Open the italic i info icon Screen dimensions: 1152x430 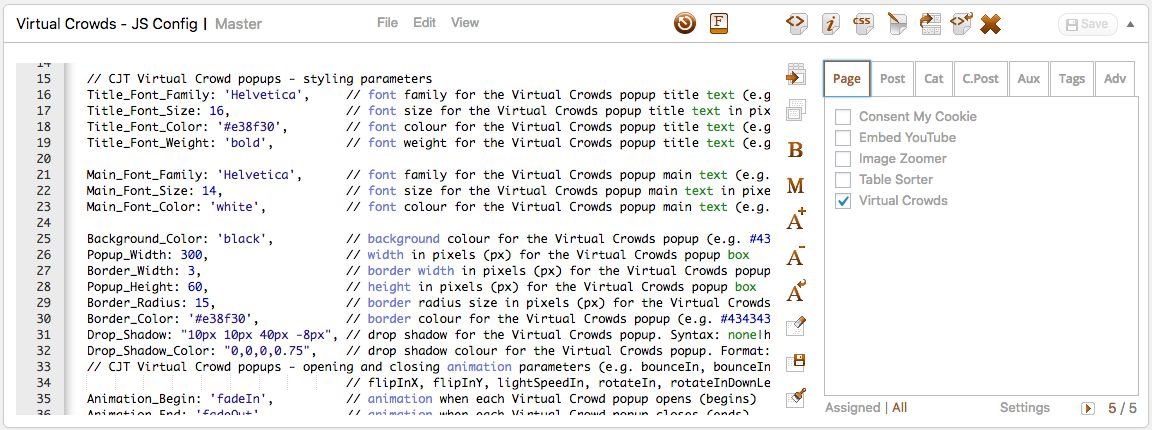[x=830, y=24]
